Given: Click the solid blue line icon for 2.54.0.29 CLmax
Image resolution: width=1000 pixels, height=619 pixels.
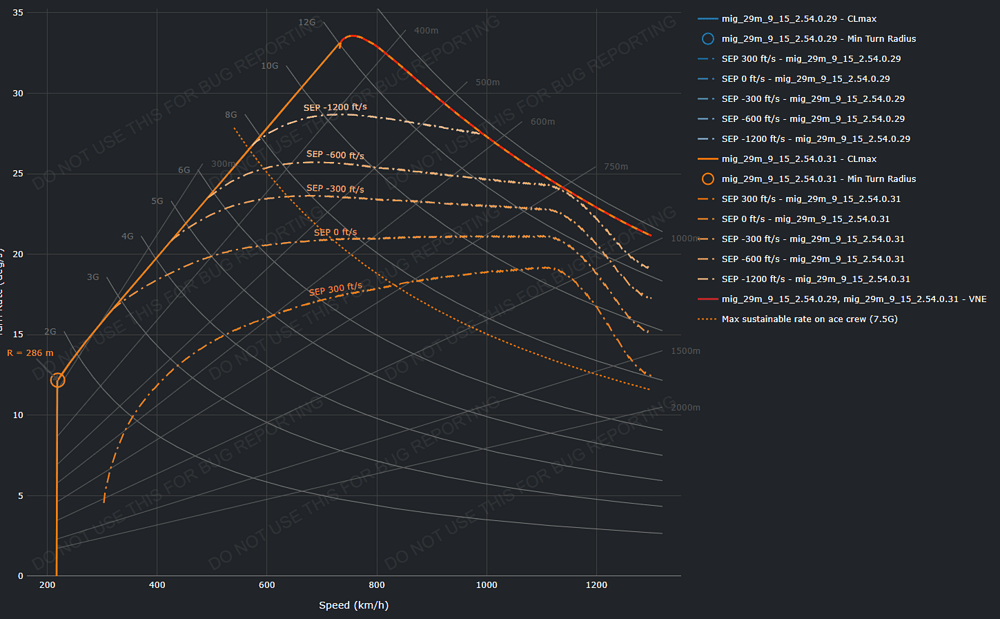Looking at the screenshot, I should click(708, 19).
